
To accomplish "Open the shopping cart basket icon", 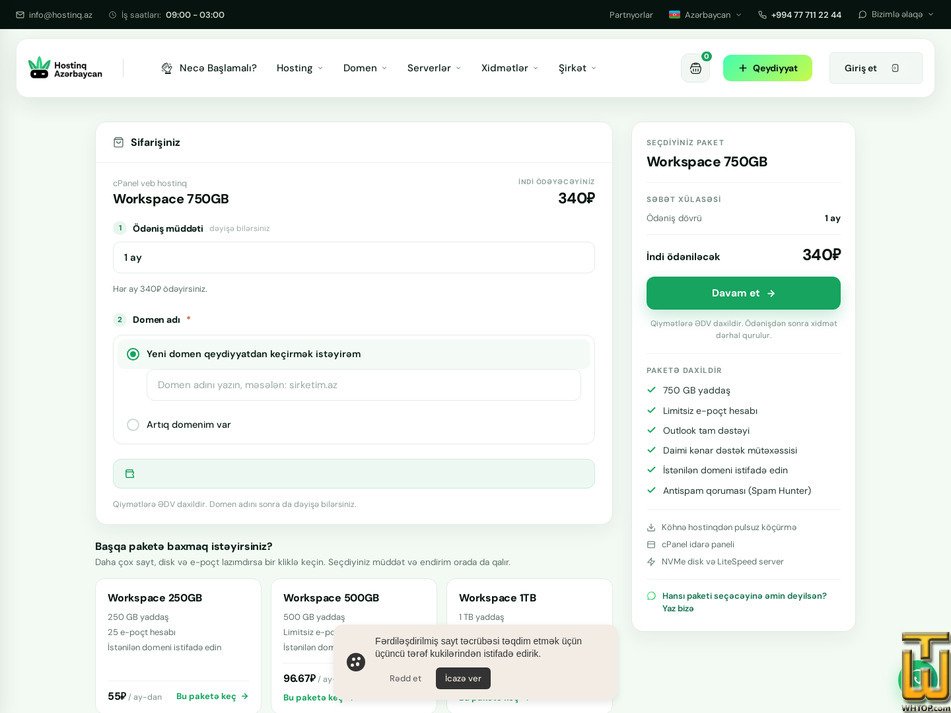I will point(695,69).
